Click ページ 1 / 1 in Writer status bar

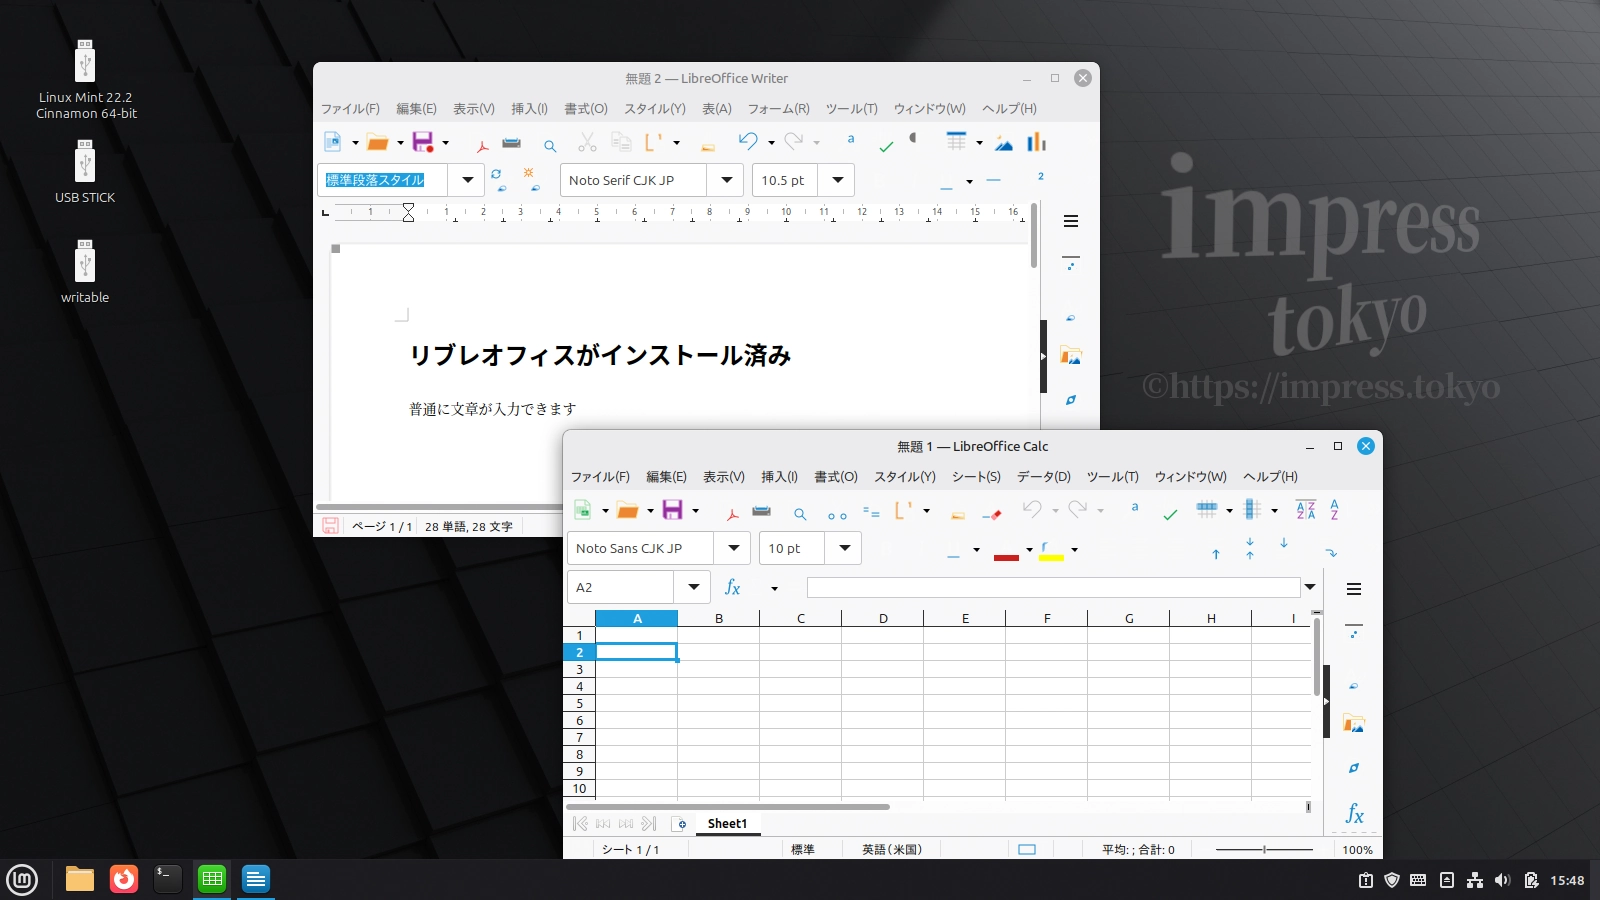click(x=382, y=526)
